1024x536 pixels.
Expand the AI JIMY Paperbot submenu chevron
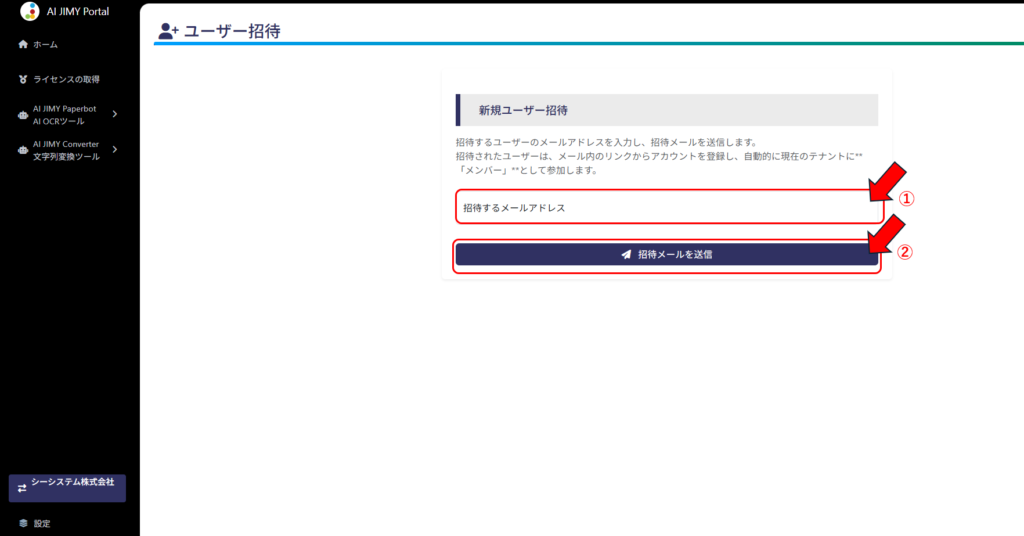click(115, 114)
